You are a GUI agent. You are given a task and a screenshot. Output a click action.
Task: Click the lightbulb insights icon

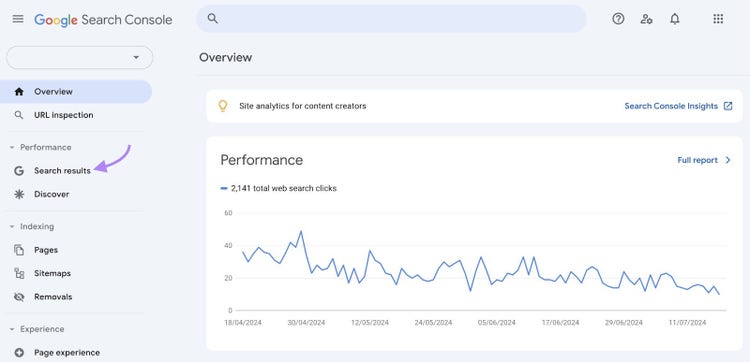[222, 106]
